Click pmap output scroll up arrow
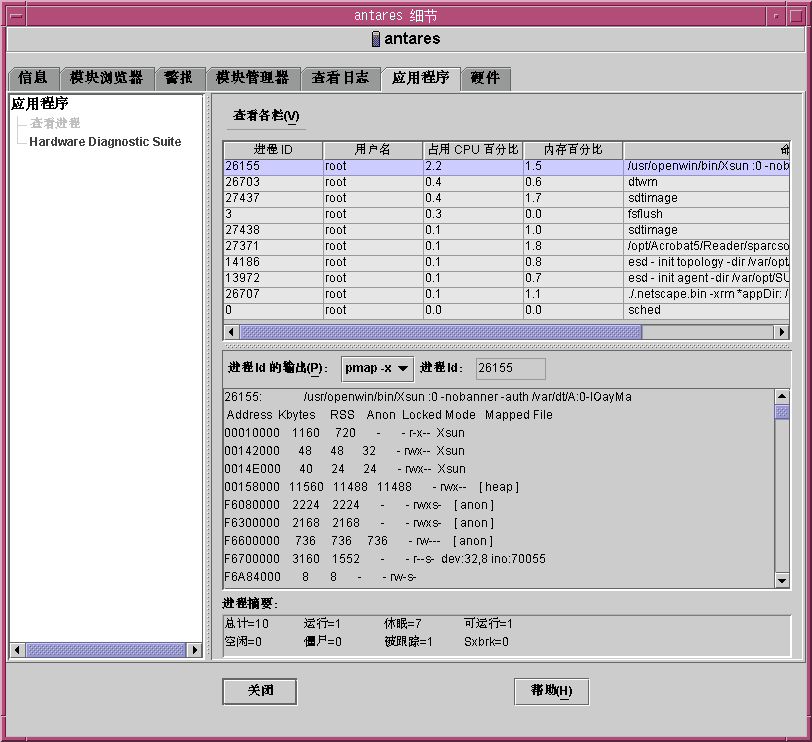This screenshot has height=742, width=812. tap(782, 397)
